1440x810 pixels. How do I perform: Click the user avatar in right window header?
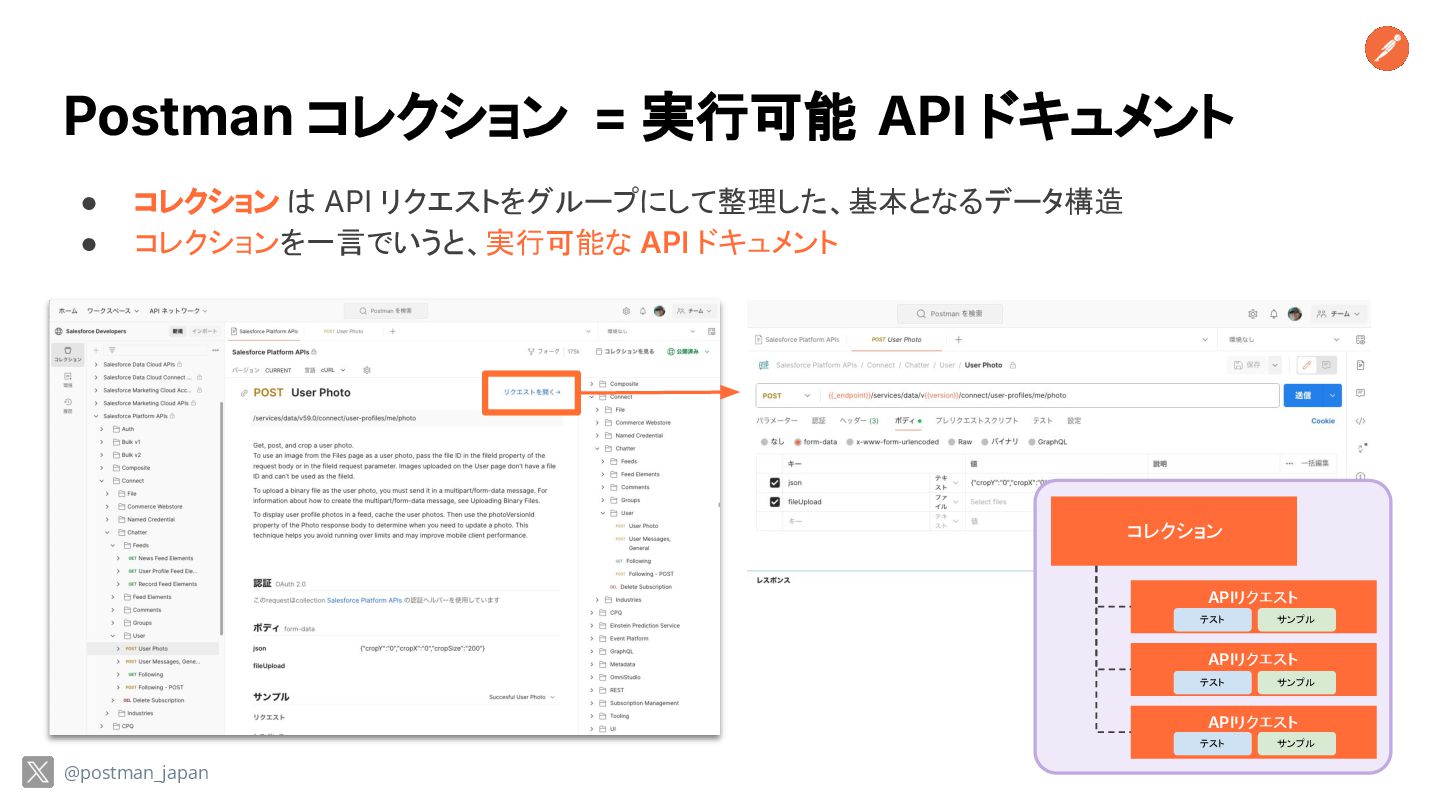1295,314
